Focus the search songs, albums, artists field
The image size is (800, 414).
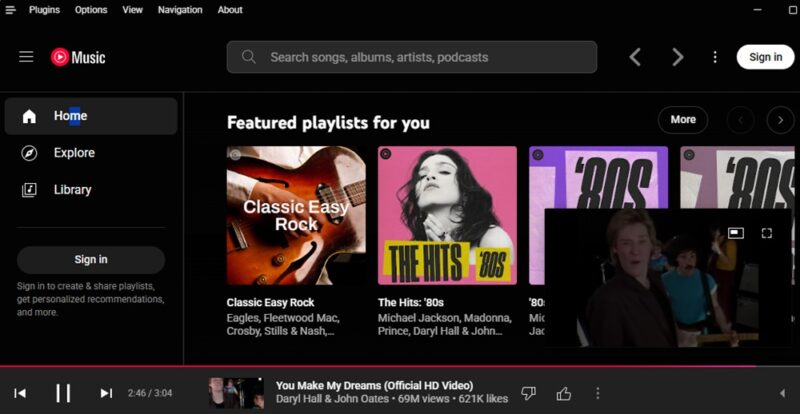click(412, 57)
